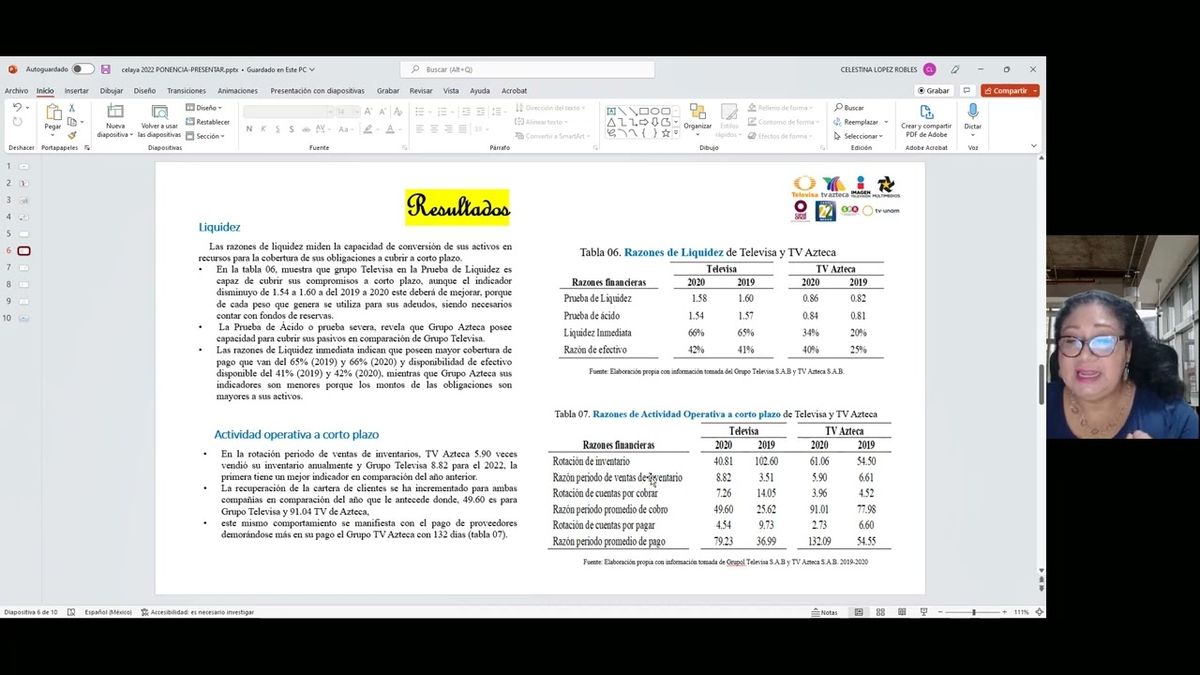Switch to the Acrobat tab
This screenshot has width=1200, height=675.
point(514,90)
